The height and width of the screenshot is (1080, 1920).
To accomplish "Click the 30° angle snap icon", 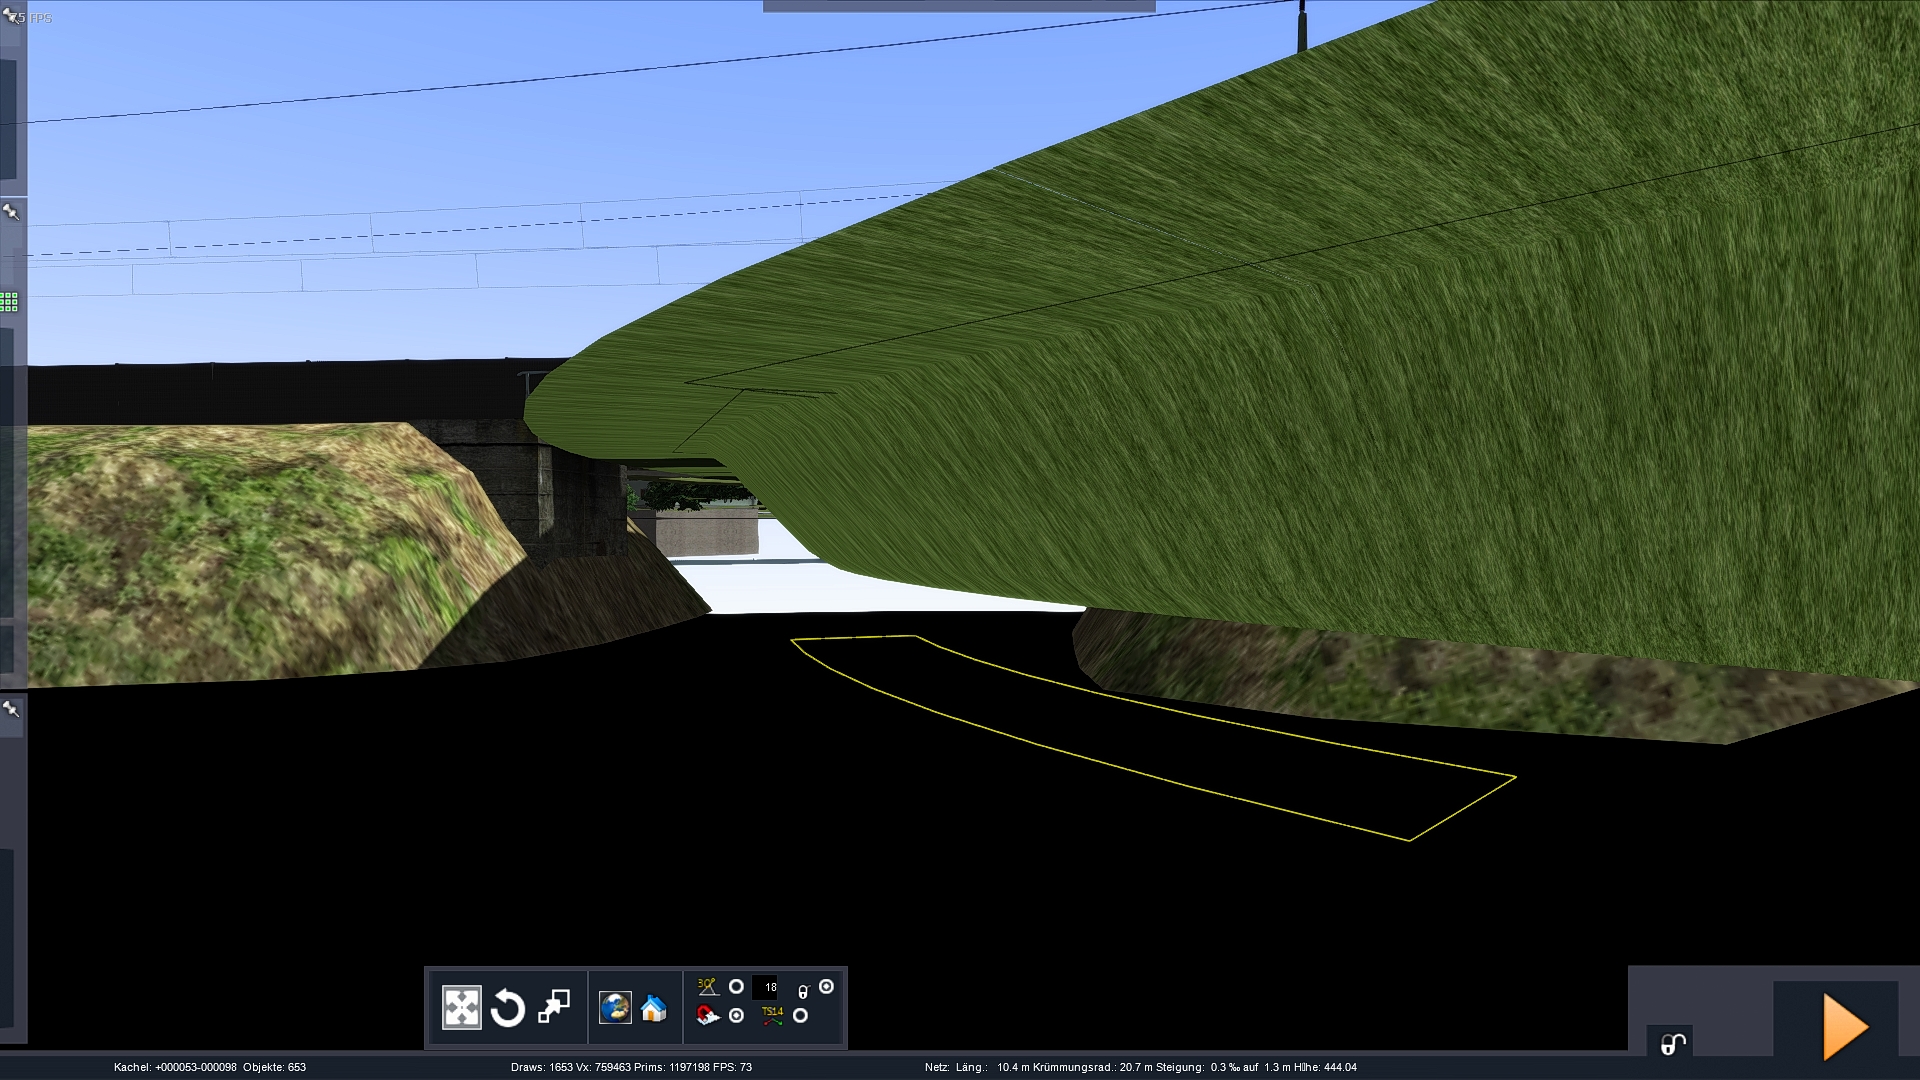I will (x=708, y=987).
